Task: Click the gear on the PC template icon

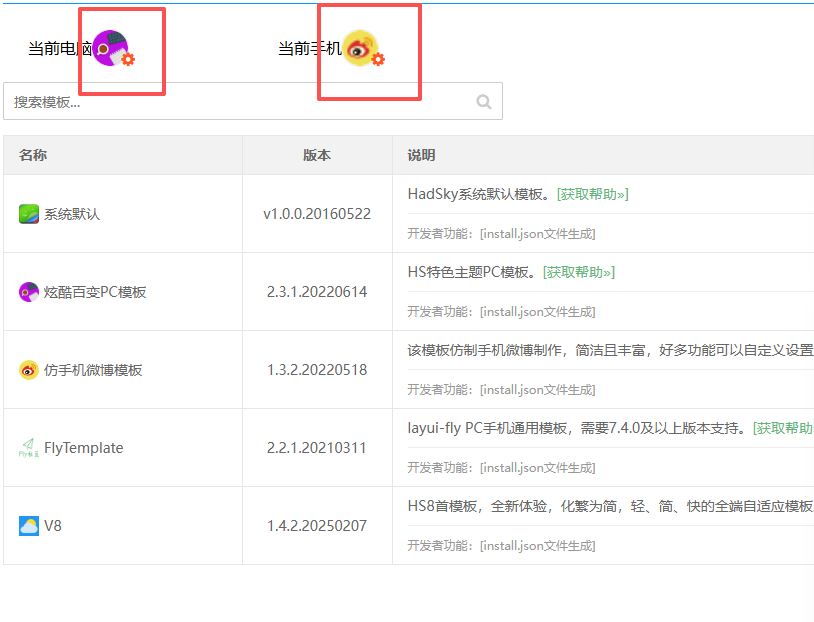Action: pos(130,60)
